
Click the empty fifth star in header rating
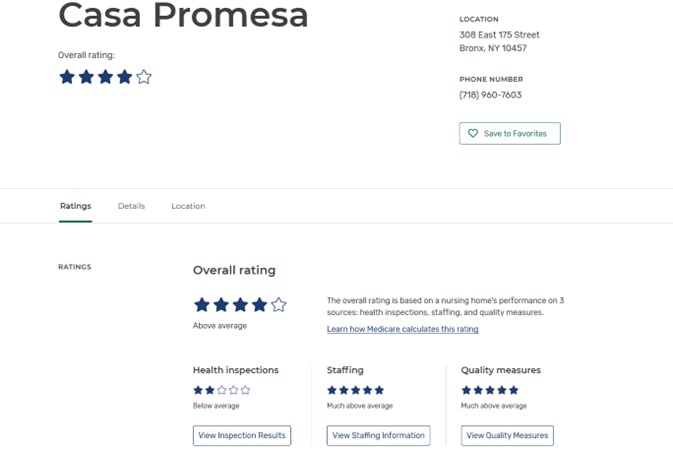pyautogui.click(x=144, y=77)
